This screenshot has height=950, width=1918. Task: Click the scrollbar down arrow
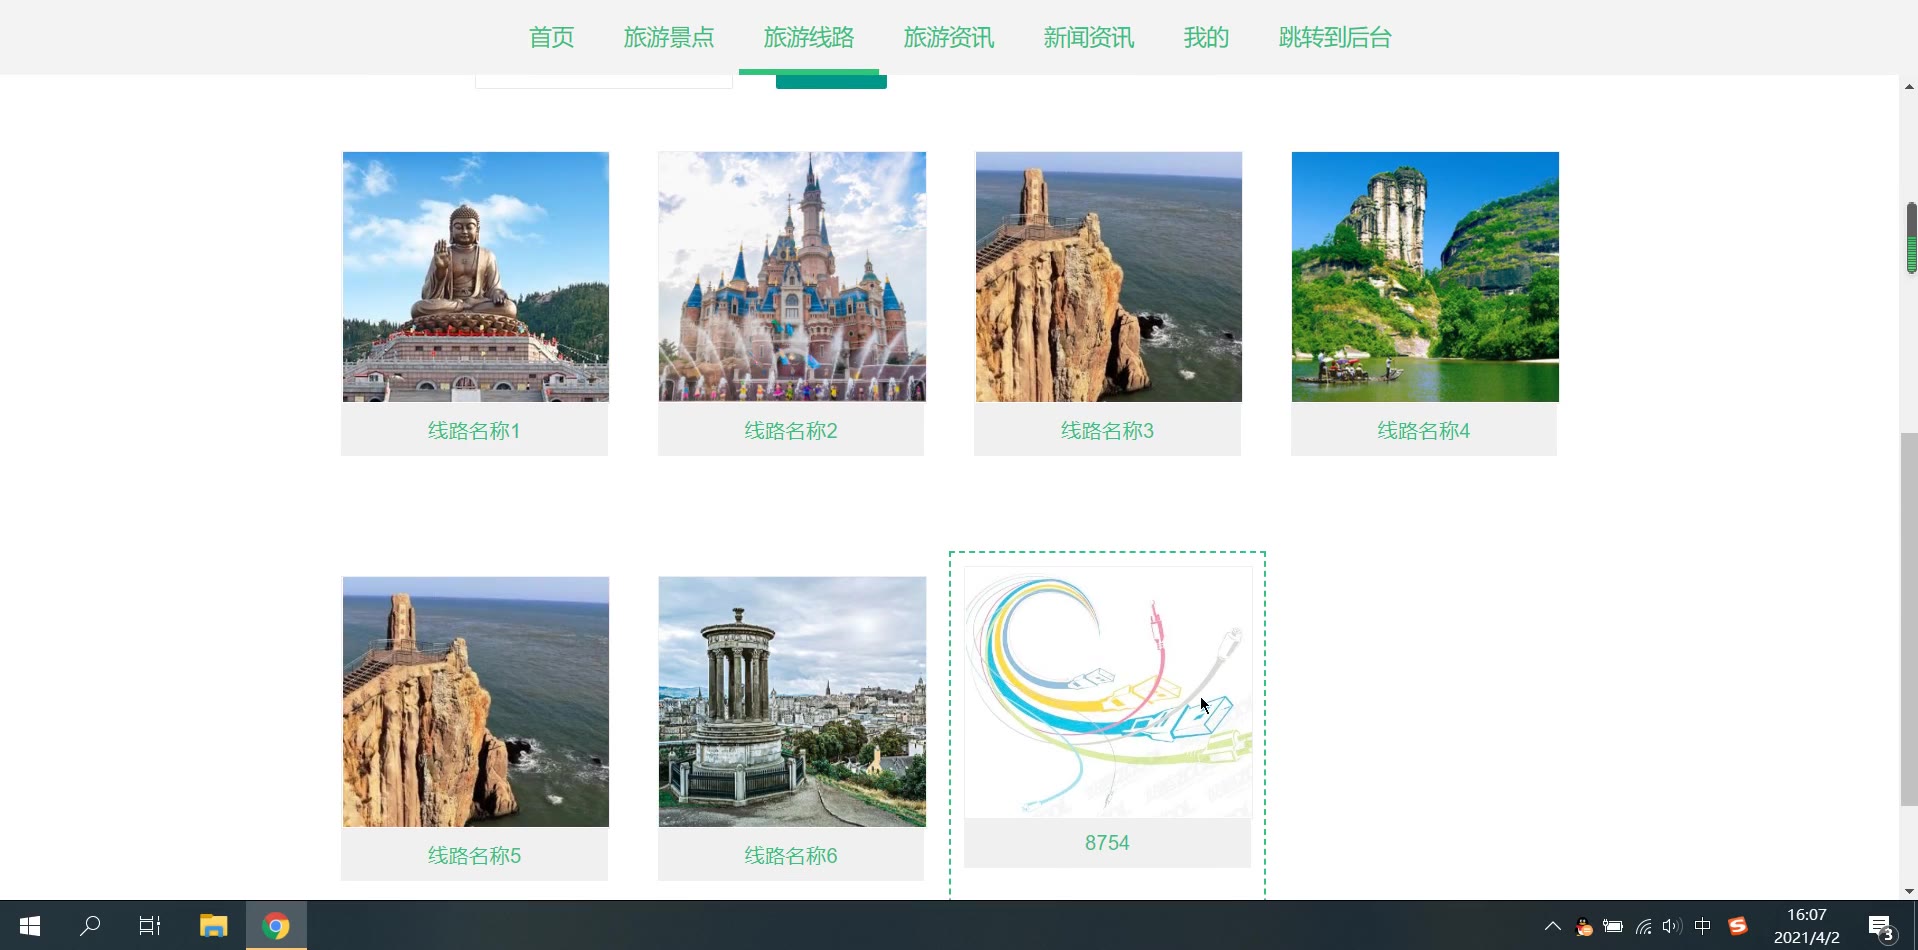pyautogui.click(x=1909, y=891)
